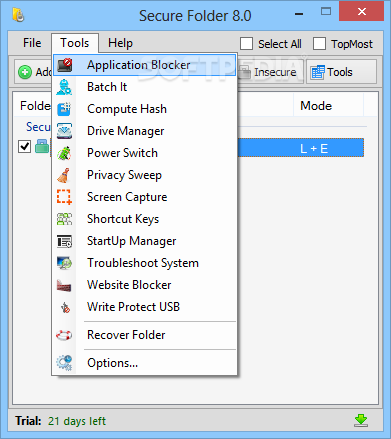Select Compute Hash menu entry
Screen dimensions: 391x439
[x=144, y=109]
